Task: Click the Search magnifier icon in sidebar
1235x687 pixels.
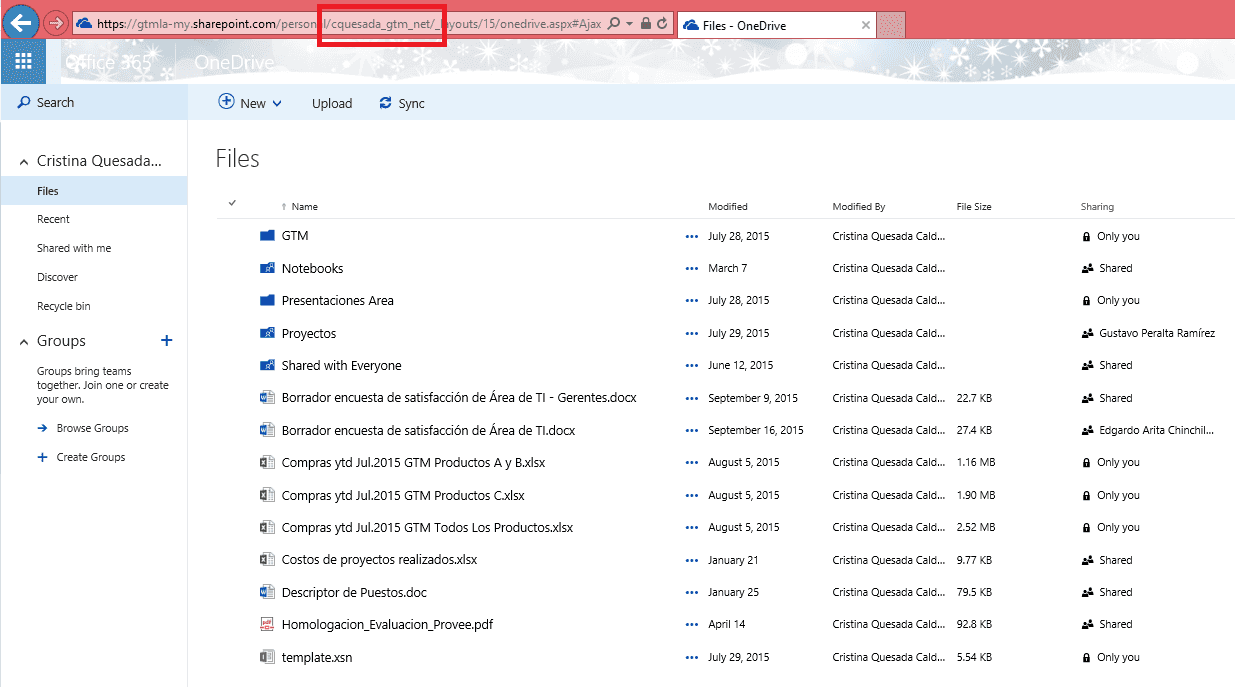Action: pos(24,102)
